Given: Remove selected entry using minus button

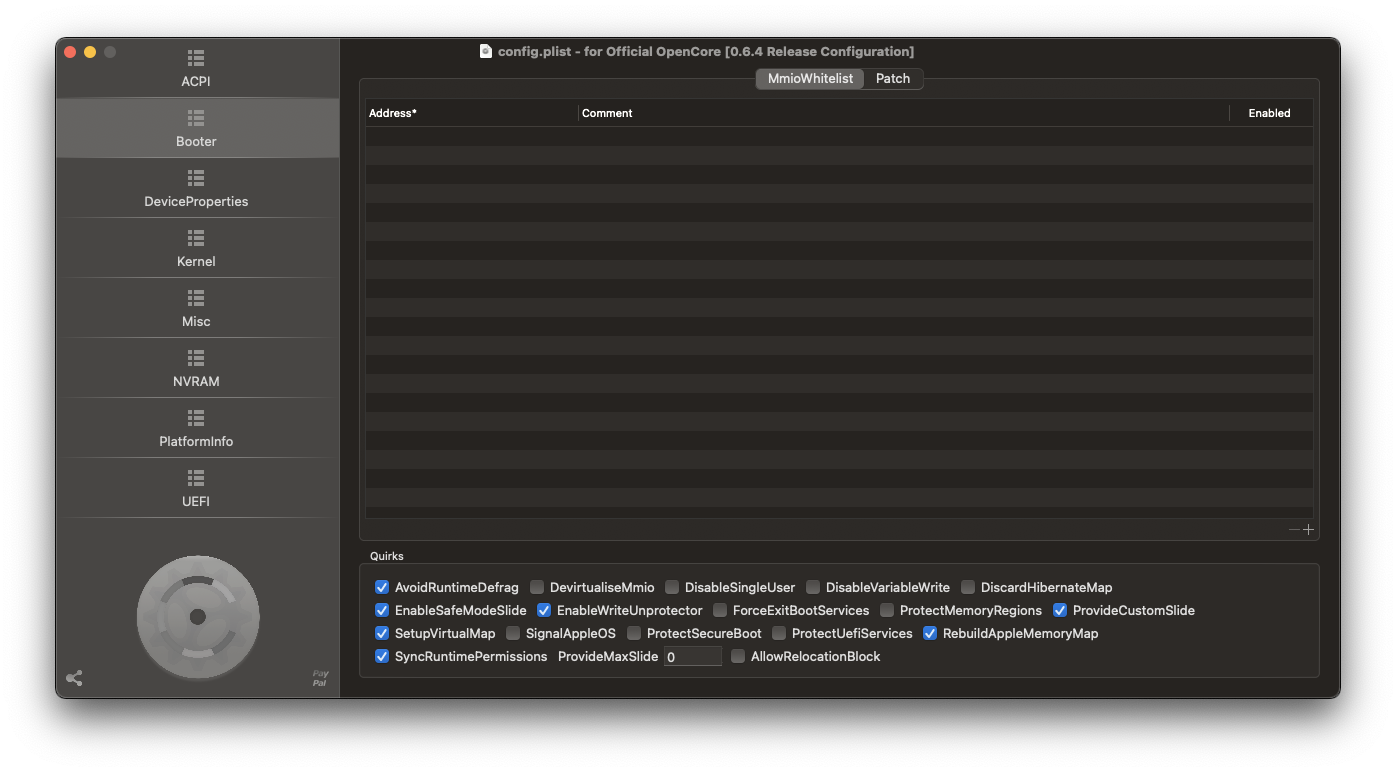Looking at the screenshot, I should click(x=1293, y=530).
